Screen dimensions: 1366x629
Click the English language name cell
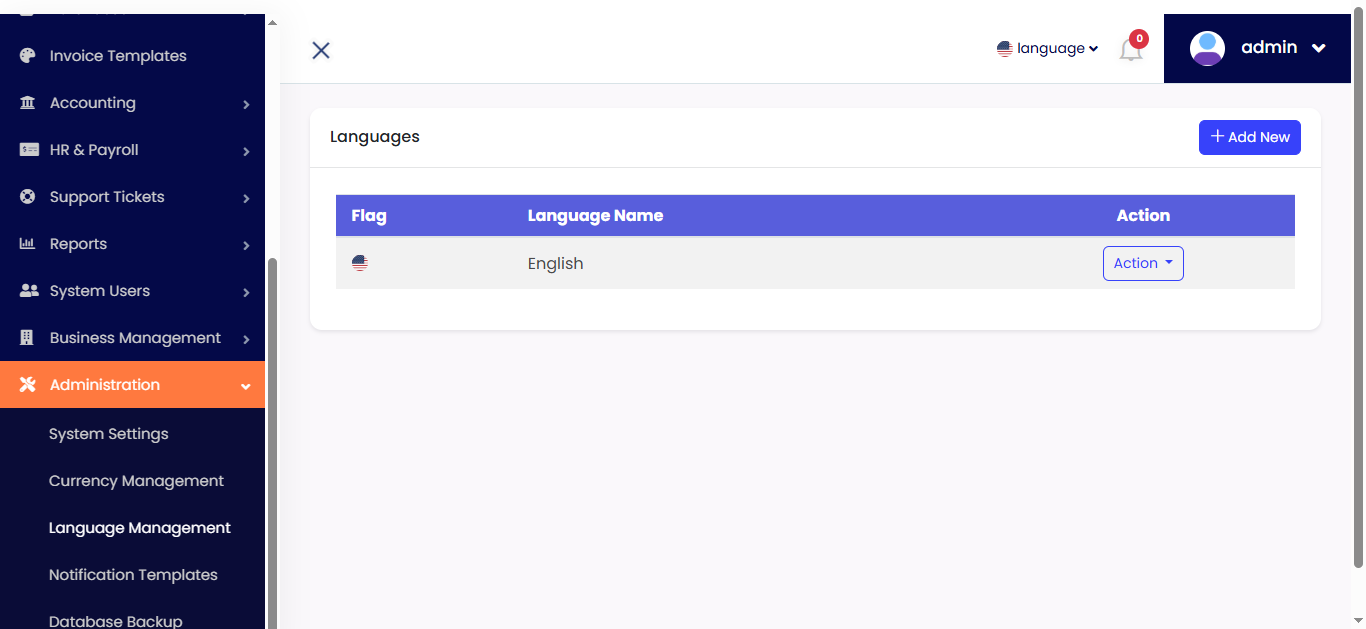point(555,264)
